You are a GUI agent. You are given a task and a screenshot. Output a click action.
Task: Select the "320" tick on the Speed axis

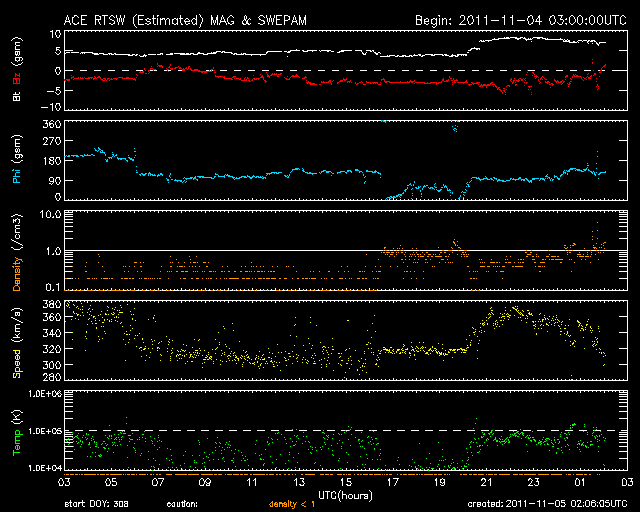[52, 349]
